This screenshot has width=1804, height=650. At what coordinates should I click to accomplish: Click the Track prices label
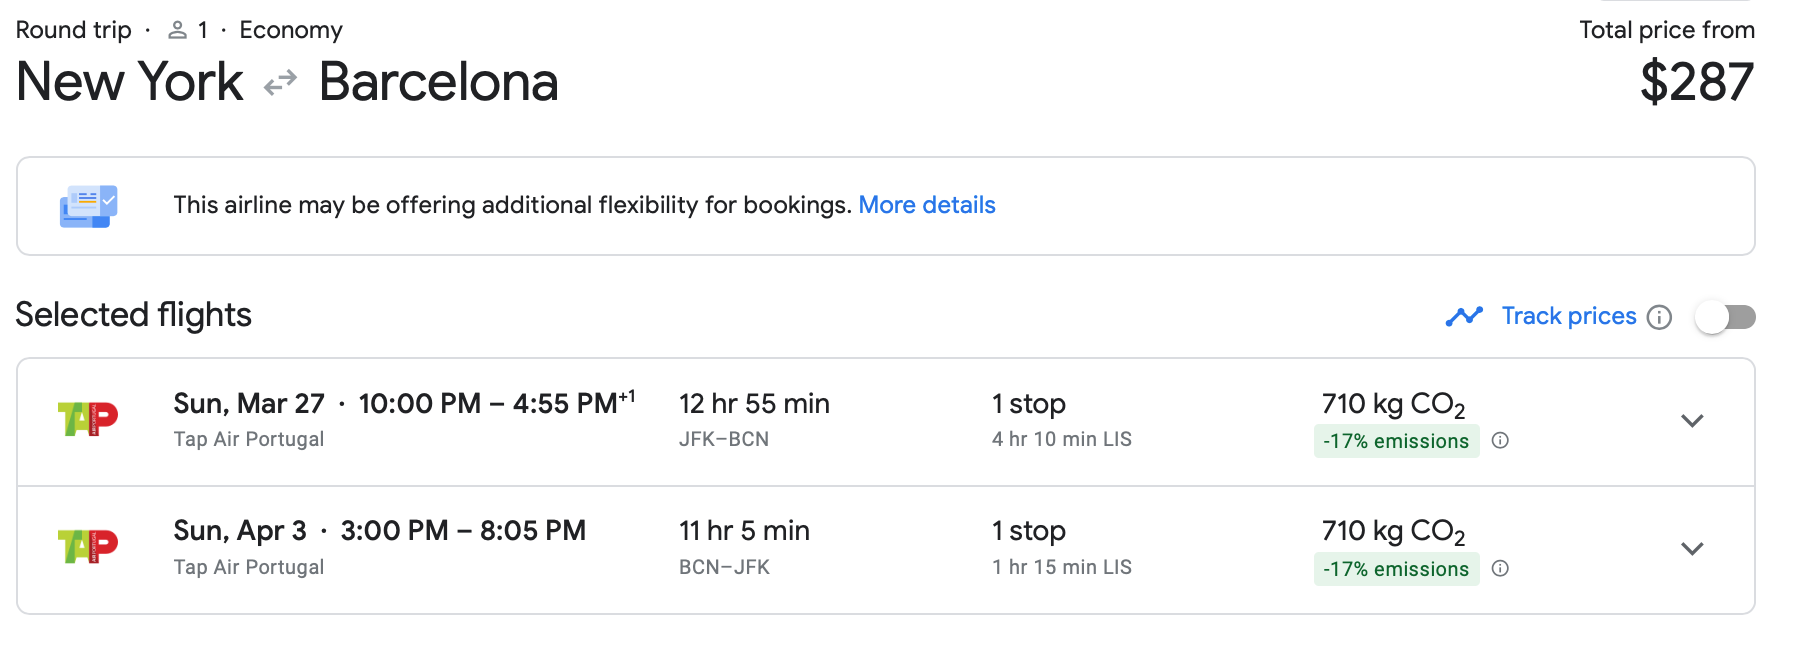pyautogui.click(x=1569, y=316)
